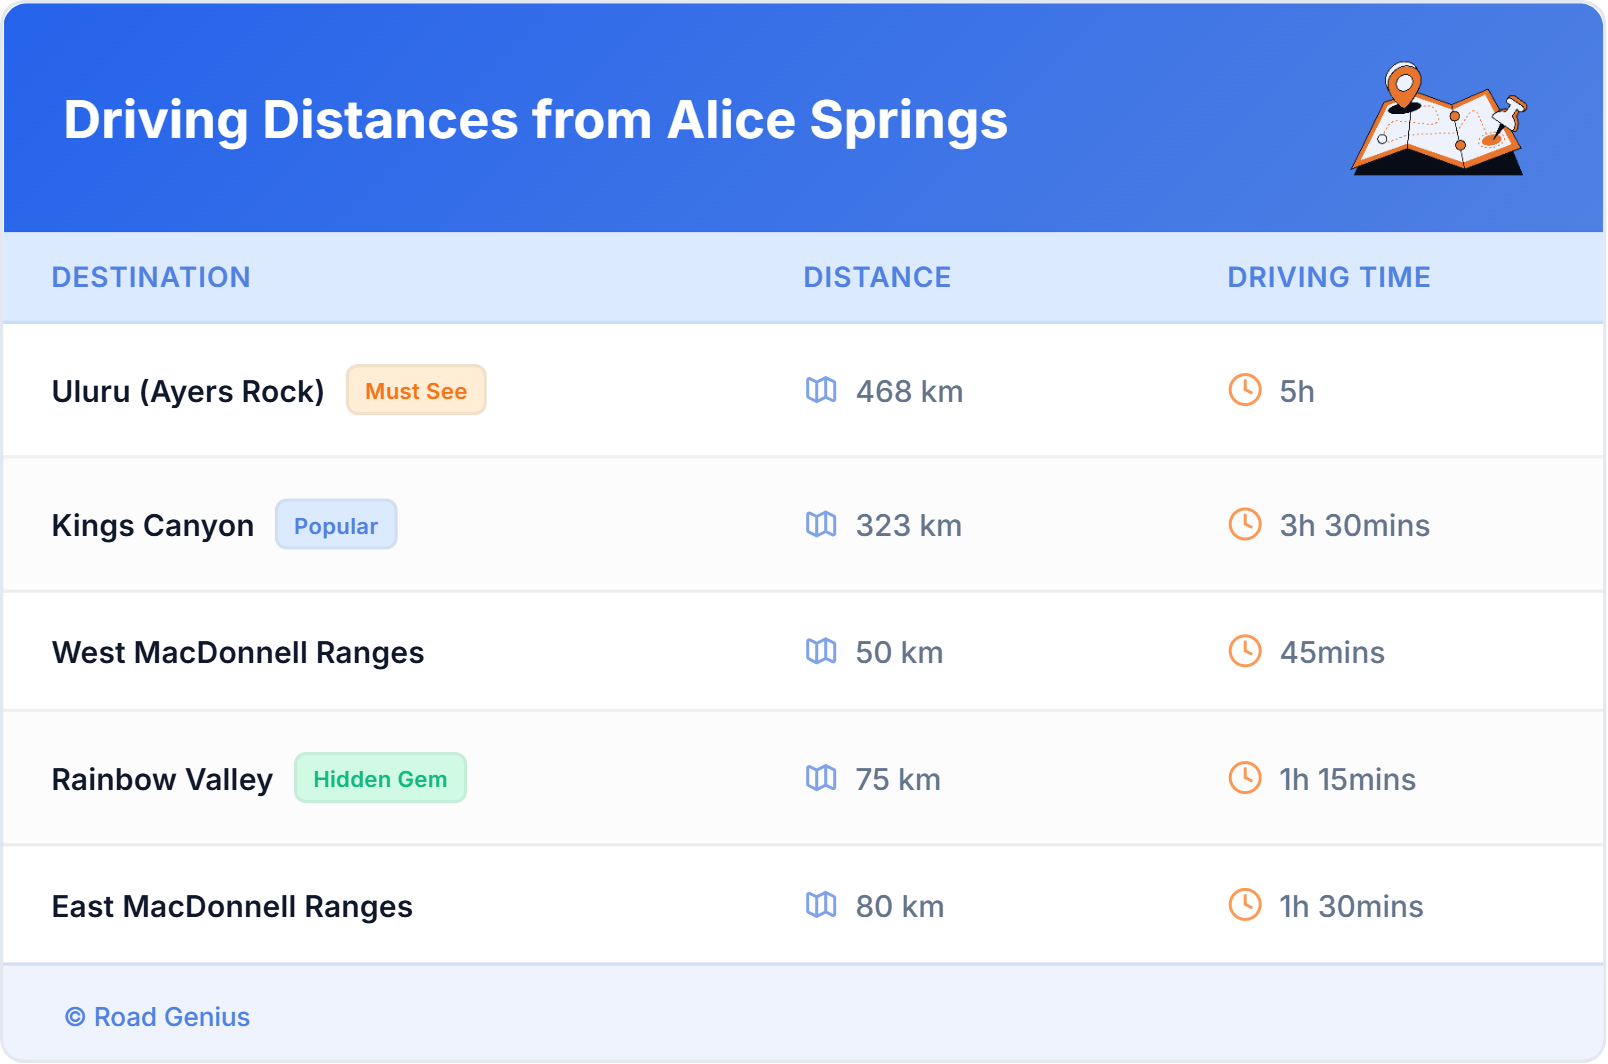
Task: Click the Destination column header
Action: point(151,277)
